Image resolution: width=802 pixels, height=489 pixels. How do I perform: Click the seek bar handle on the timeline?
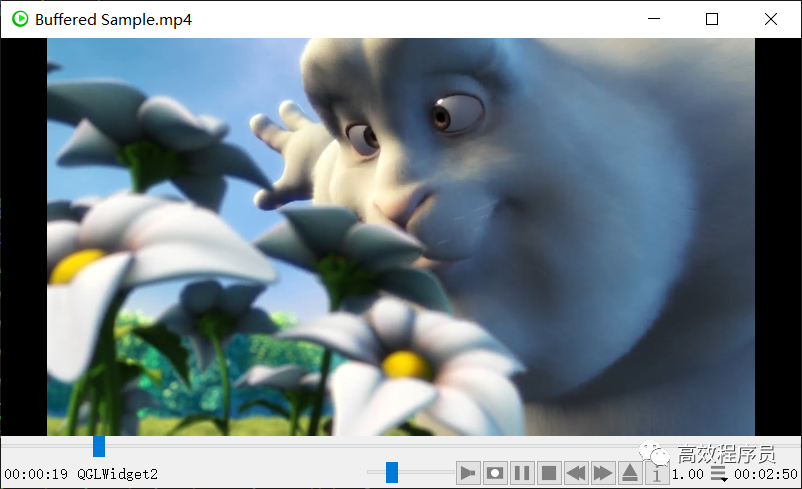99,446
